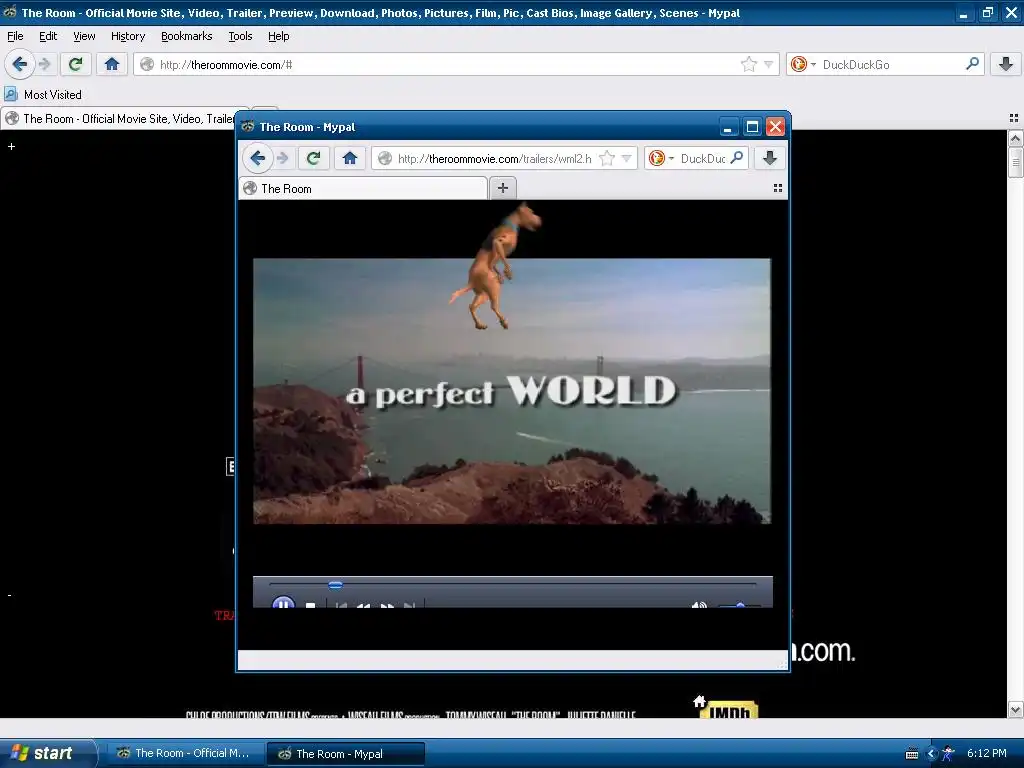Reload page in main Mypal window
This screenshot has width=1024, height=768.
pos(75,64)
